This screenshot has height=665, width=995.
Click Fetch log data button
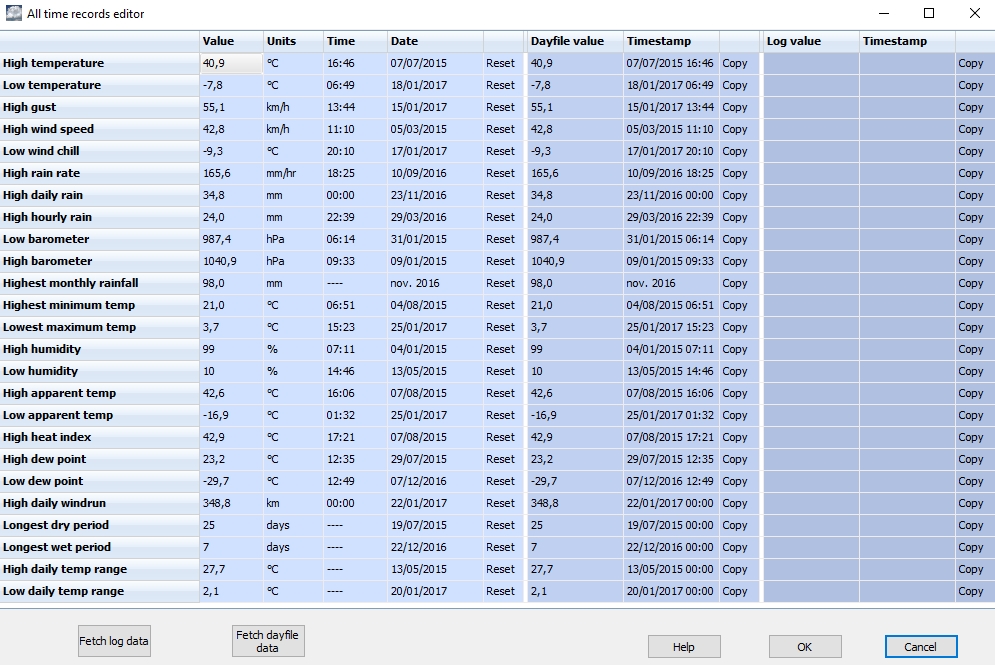pos(114,641)
